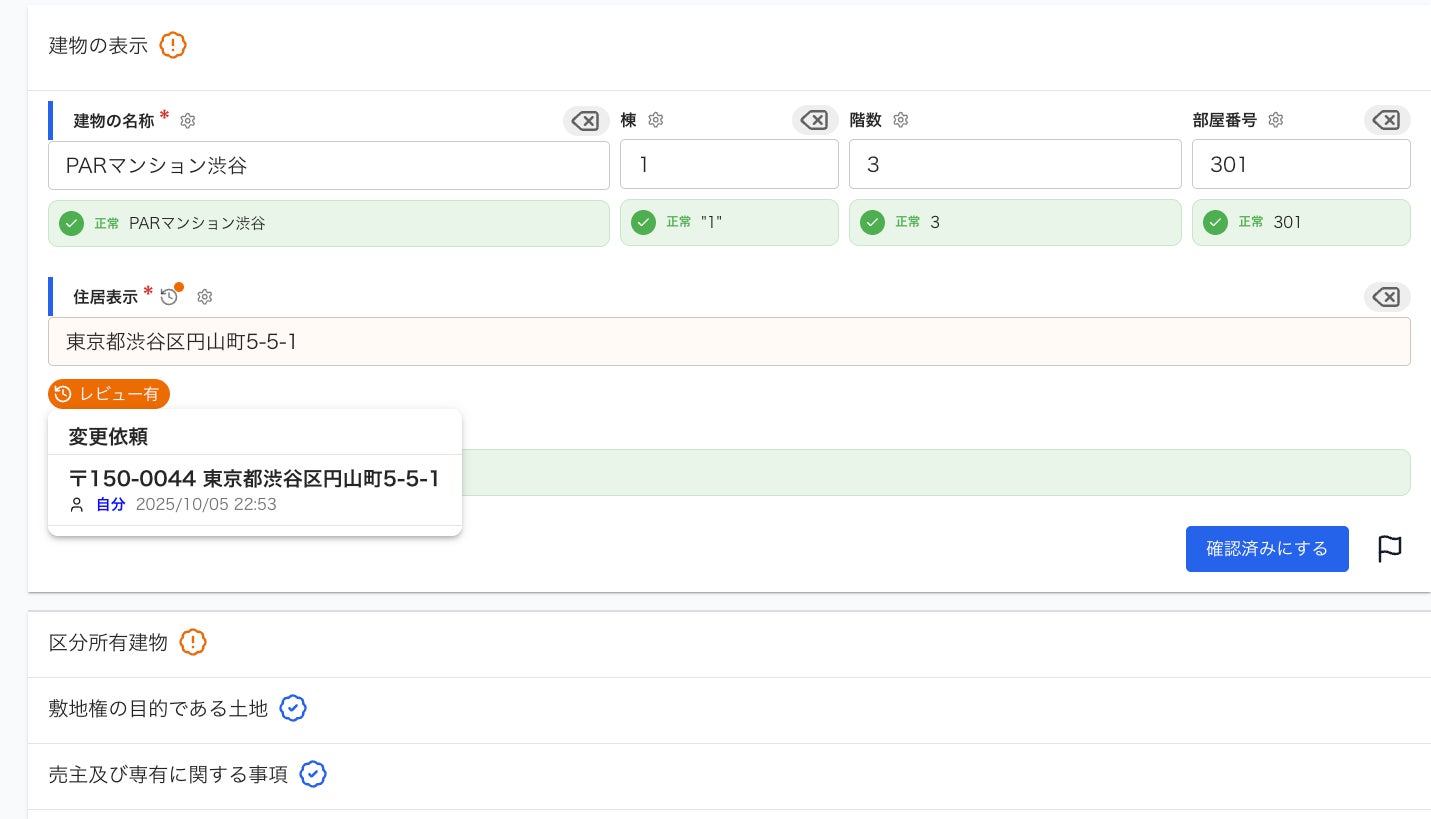Open settings gear next to 棟 label
The image size is (1431, 819).
click(x=656, y=120)
